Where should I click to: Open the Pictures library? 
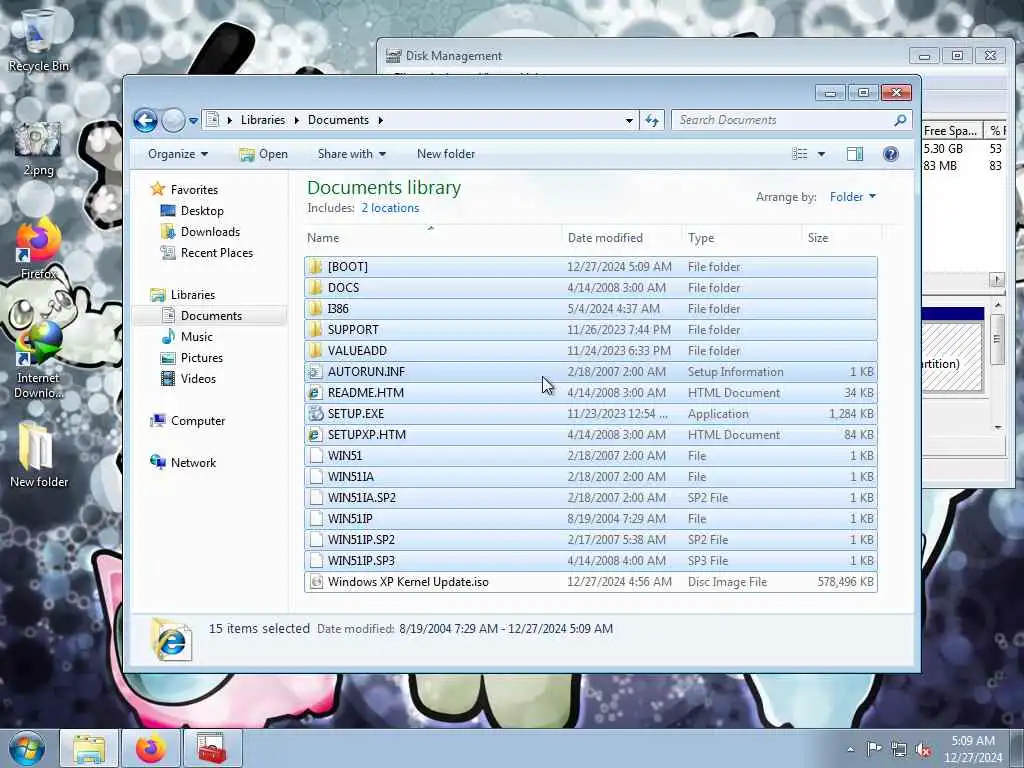[202, 358]
